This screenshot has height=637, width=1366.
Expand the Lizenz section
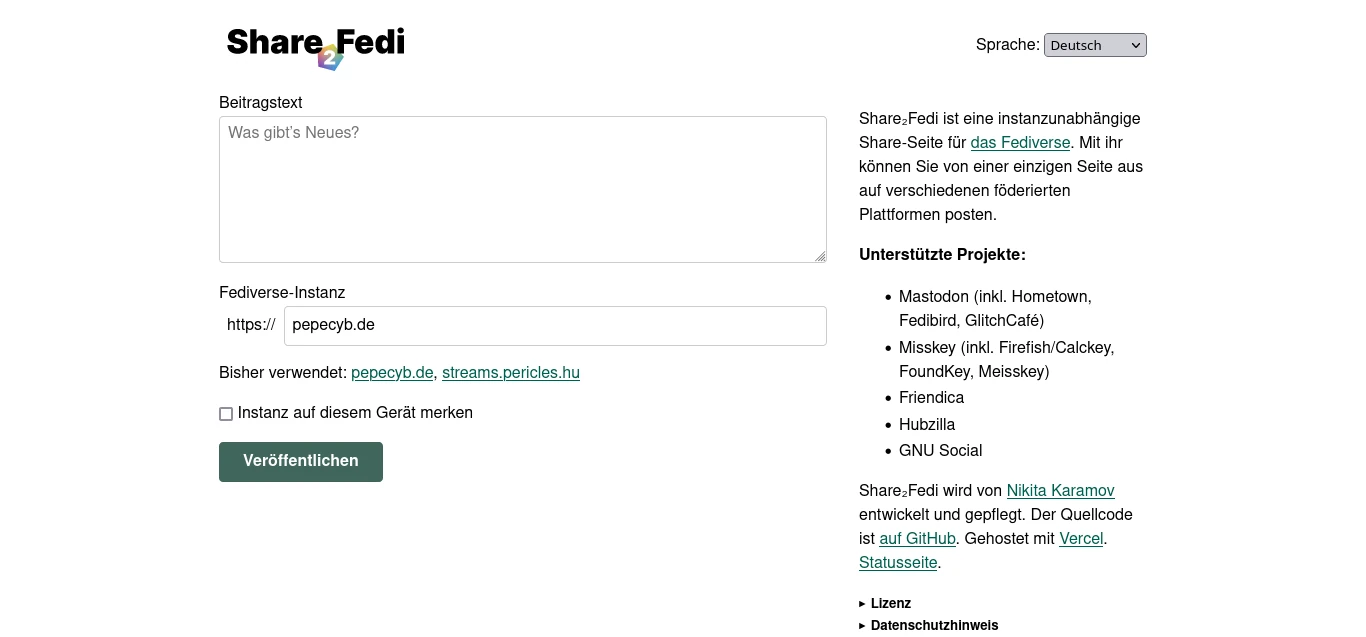point(890,604)
